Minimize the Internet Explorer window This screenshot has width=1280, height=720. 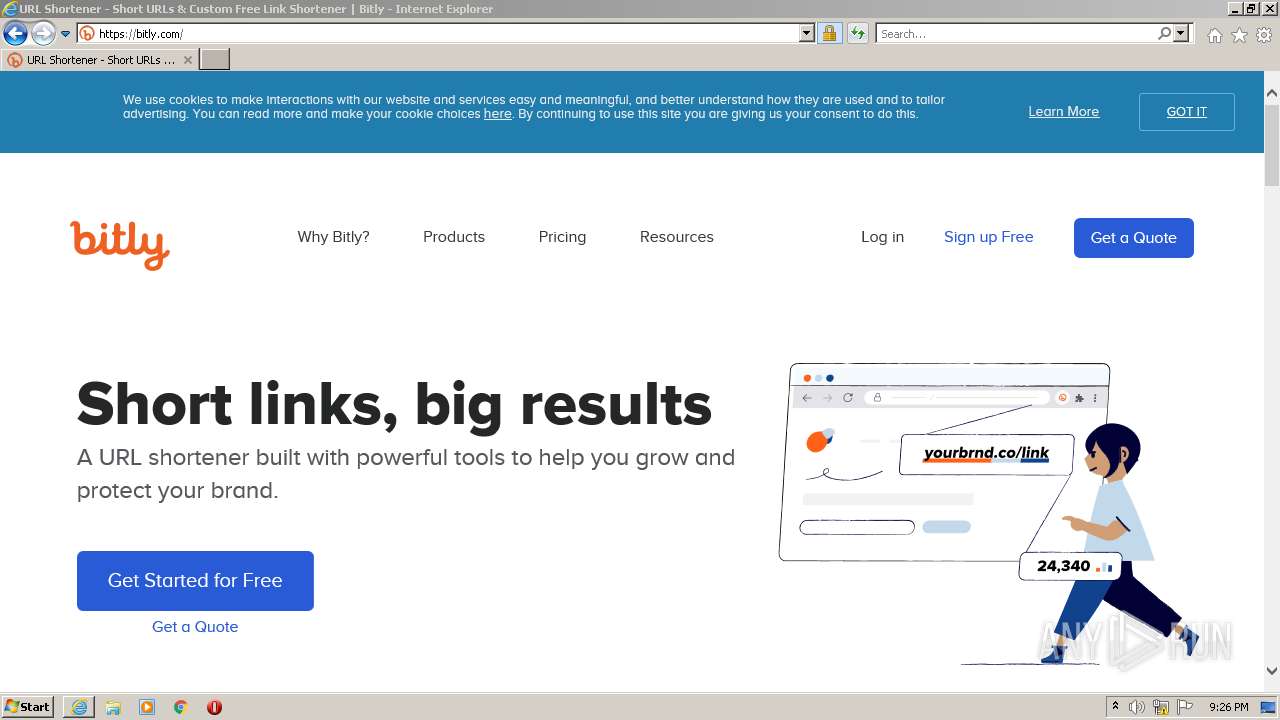point(1236,8)
